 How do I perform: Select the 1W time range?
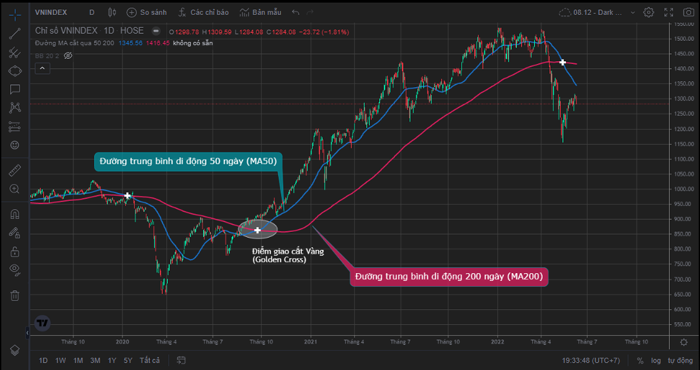point(61,360)
